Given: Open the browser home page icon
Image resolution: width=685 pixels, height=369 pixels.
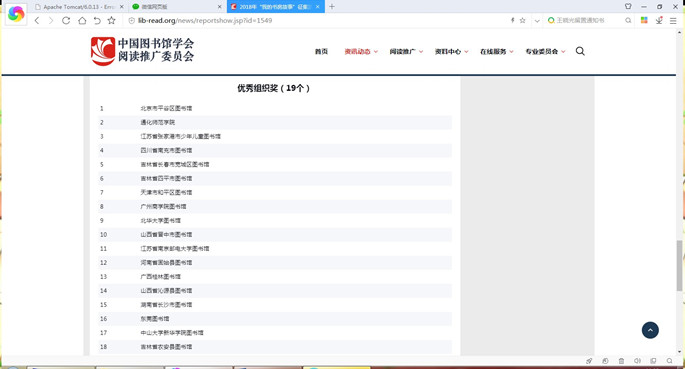Looking at the screenshot, I should click(x=82, y=21).
